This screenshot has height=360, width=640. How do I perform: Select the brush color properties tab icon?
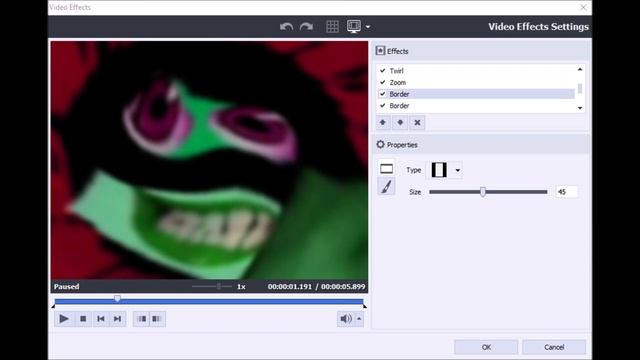coord(386,187)
